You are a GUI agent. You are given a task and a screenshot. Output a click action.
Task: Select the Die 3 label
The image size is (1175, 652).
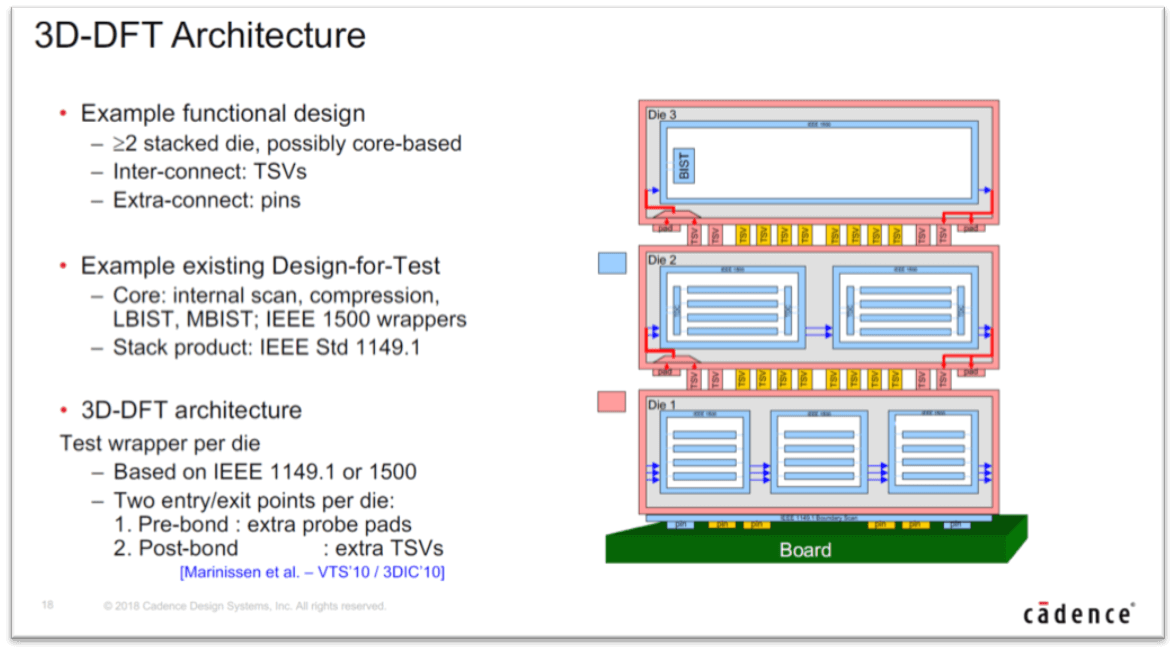click(662, 115)
